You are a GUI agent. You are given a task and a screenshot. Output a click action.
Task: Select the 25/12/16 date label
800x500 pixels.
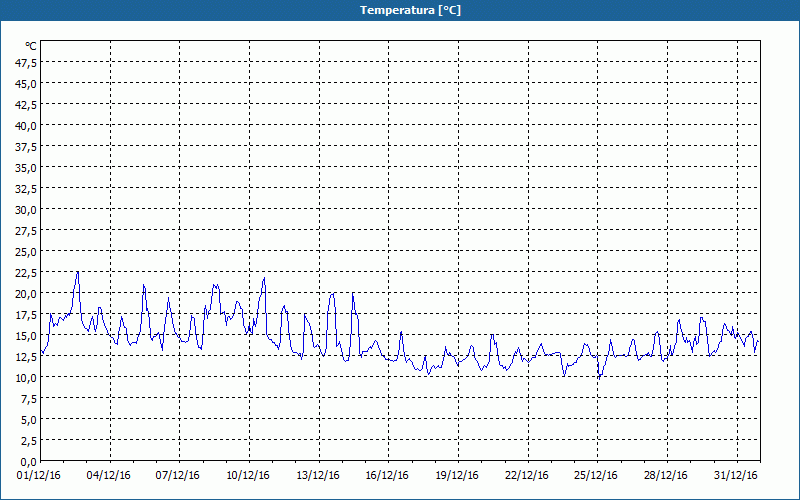pyautogui.click(x=596, y=476)
